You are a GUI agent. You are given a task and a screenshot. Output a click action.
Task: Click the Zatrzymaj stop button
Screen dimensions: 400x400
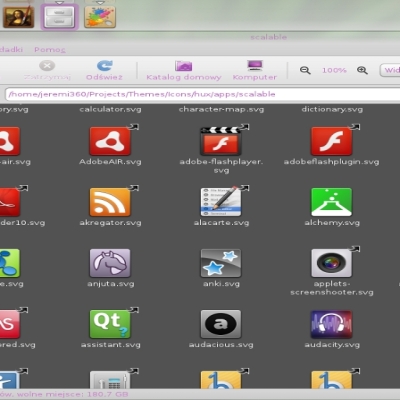(47, 70)
